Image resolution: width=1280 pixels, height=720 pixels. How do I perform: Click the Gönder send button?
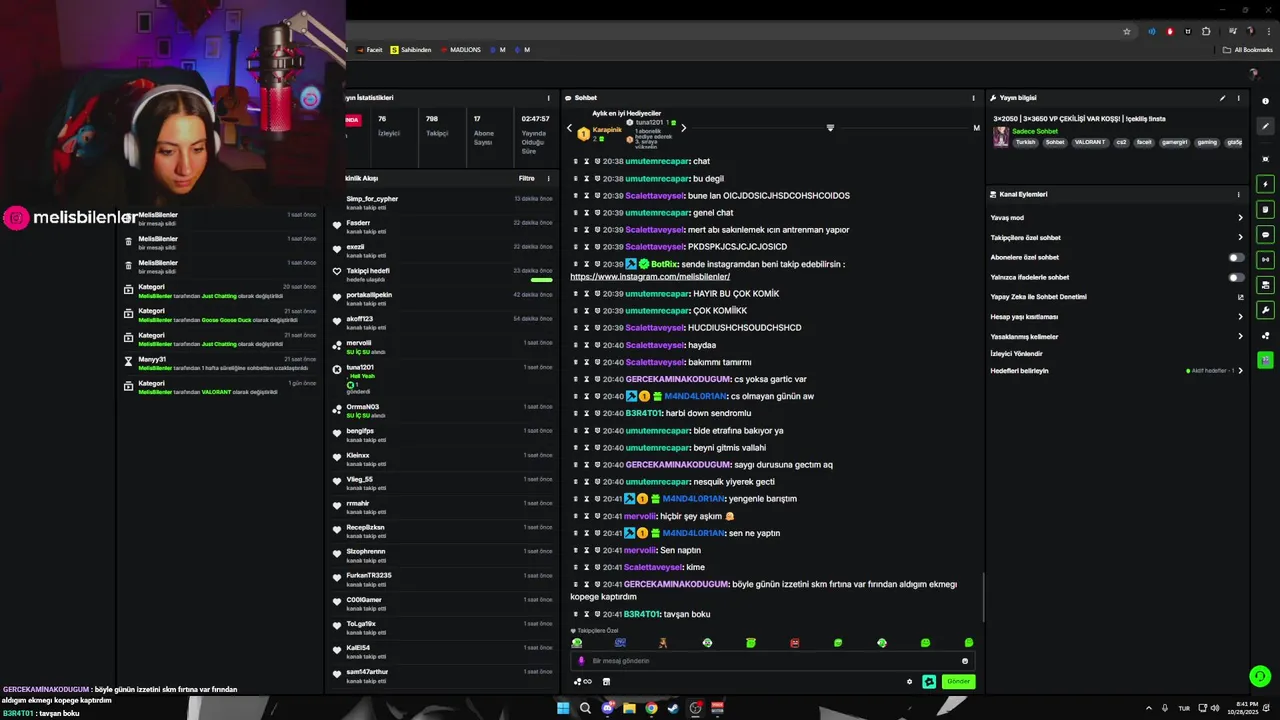[x=958, y=682]
